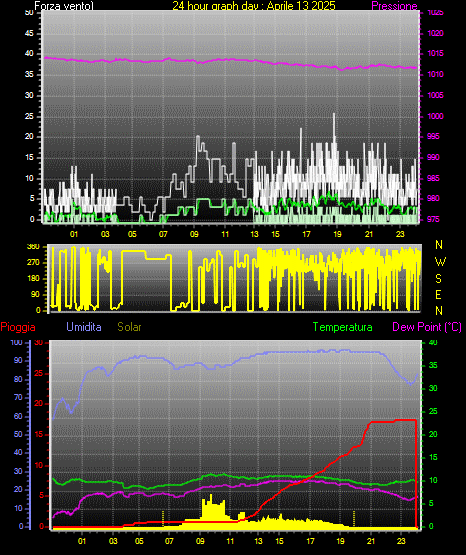Image resolution: width=466 pixels, height=555 pixels.
Task: Click the Dew Point (°C) legend label
Action: tap(427, 327)
